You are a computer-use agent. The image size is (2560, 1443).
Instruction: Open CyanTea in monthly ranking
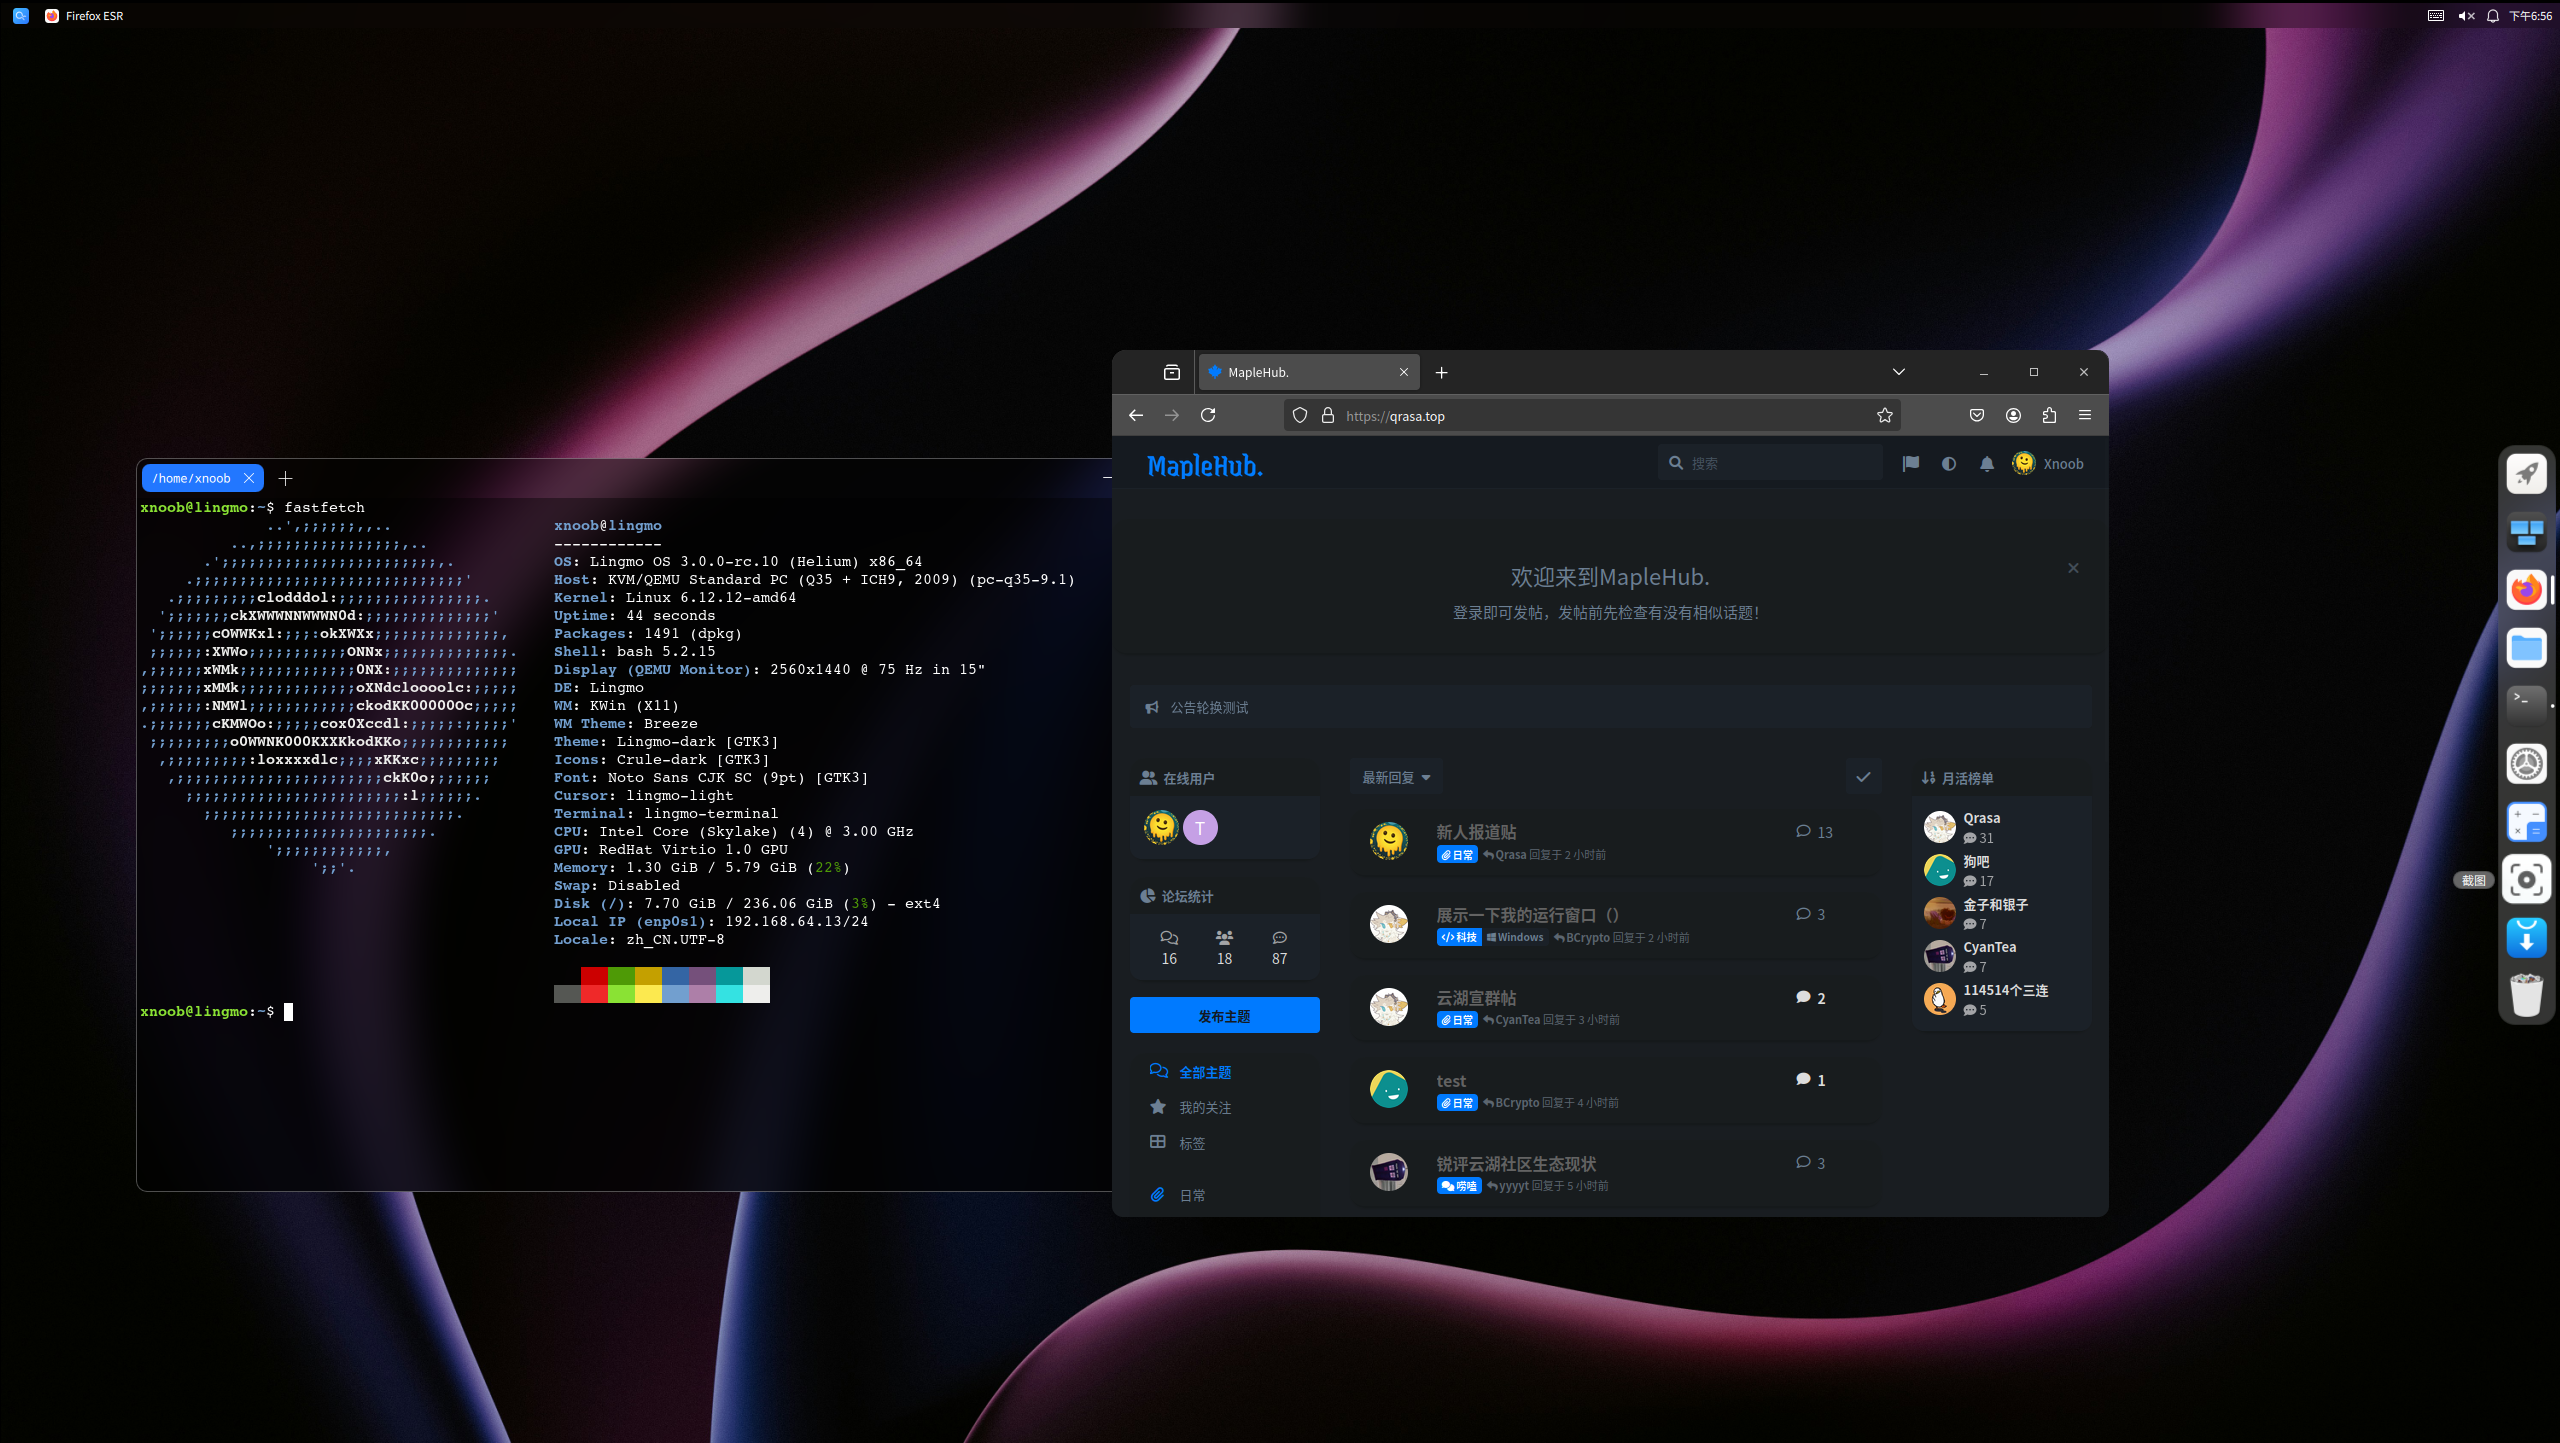pos(1989,947)
